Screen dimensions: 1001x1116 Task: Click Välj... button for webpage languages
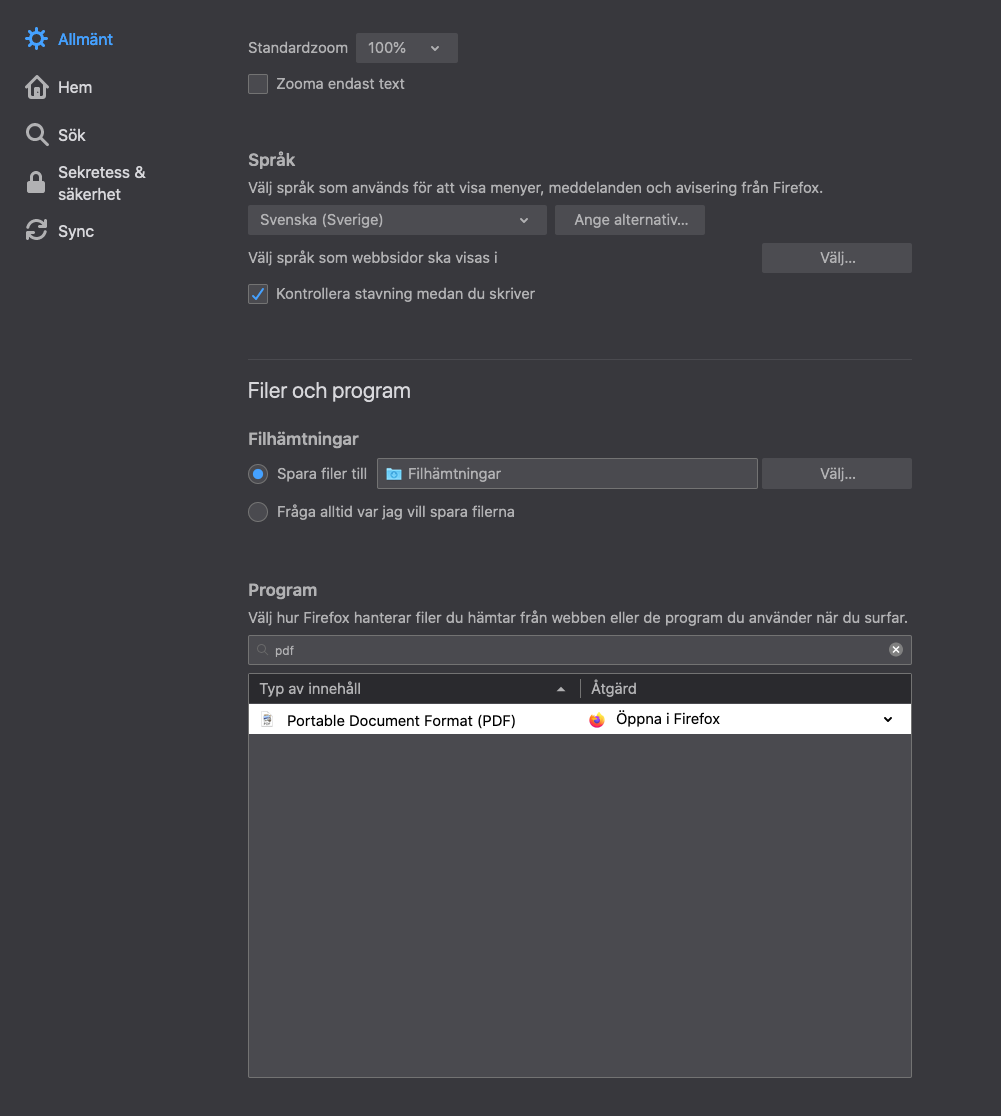(837, 258)
